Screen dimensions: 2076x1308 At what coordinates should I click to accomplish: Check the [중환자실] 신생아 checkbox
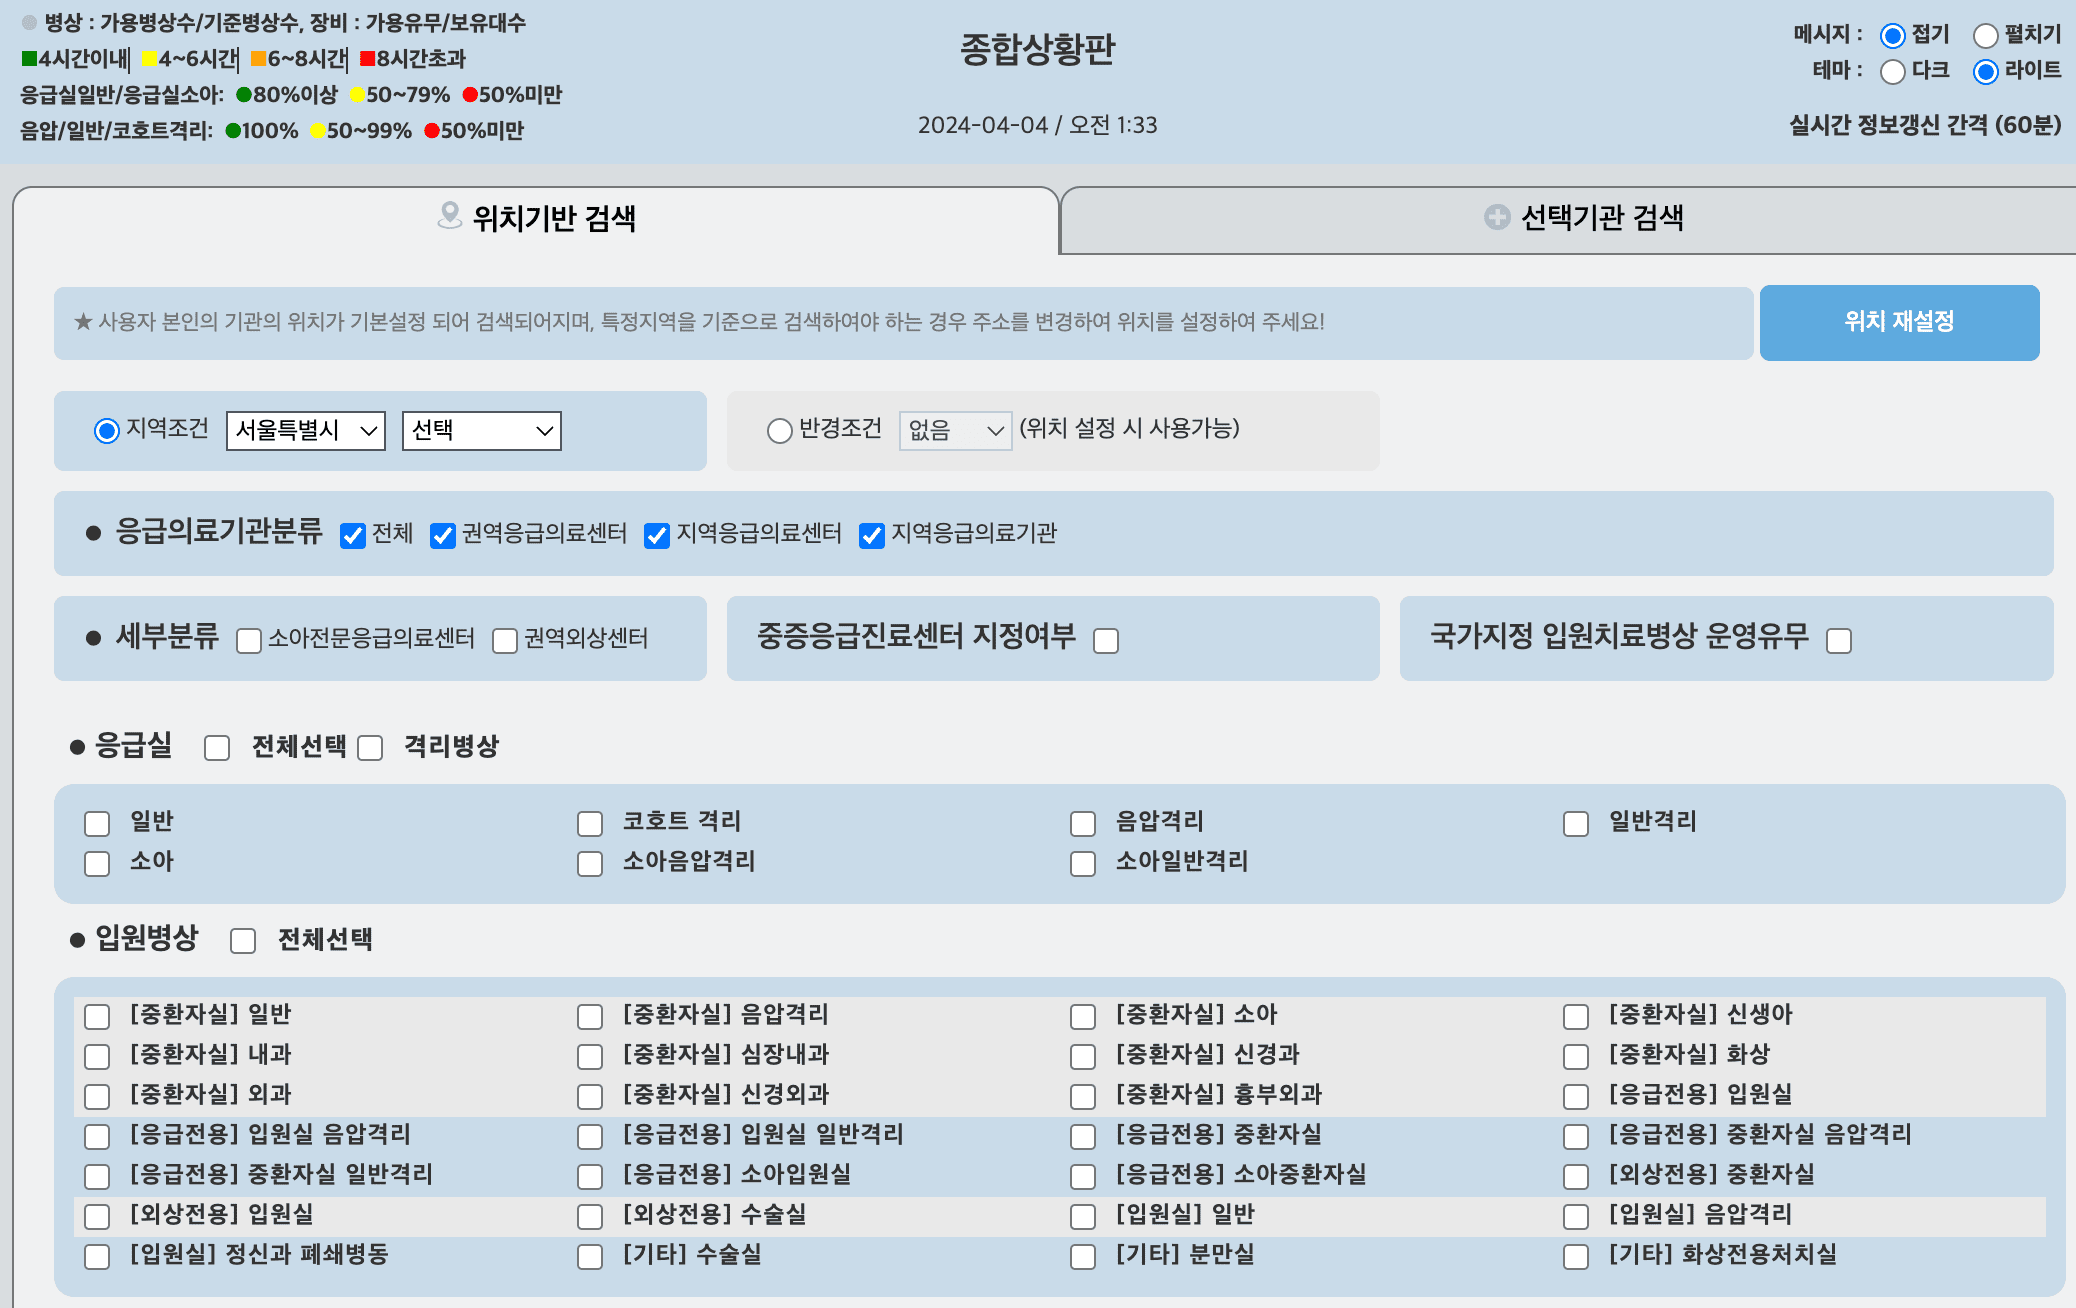(1576, 1017)
